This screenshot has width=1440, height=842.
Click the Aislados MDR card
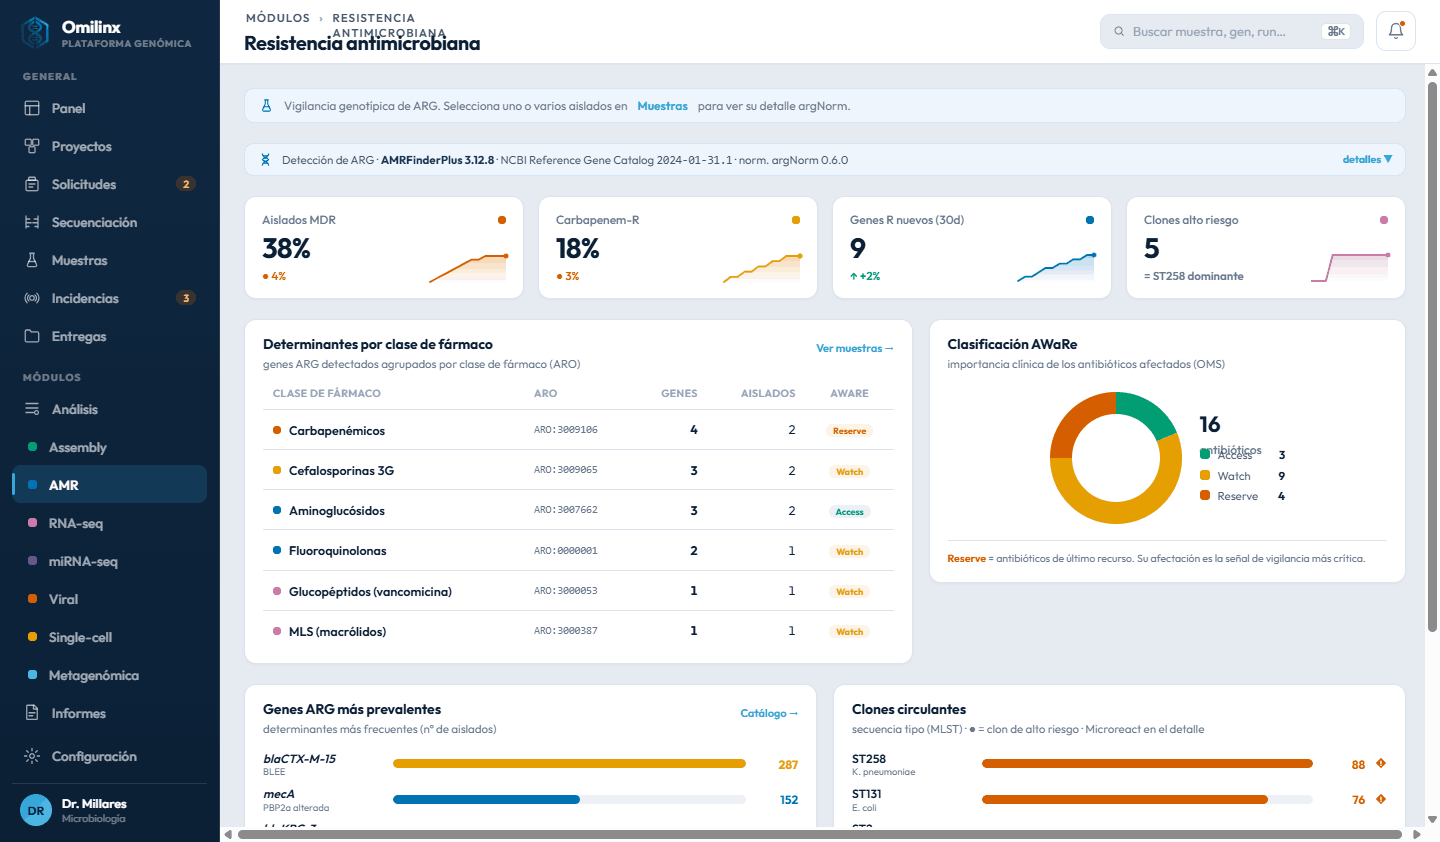(384, 248)
